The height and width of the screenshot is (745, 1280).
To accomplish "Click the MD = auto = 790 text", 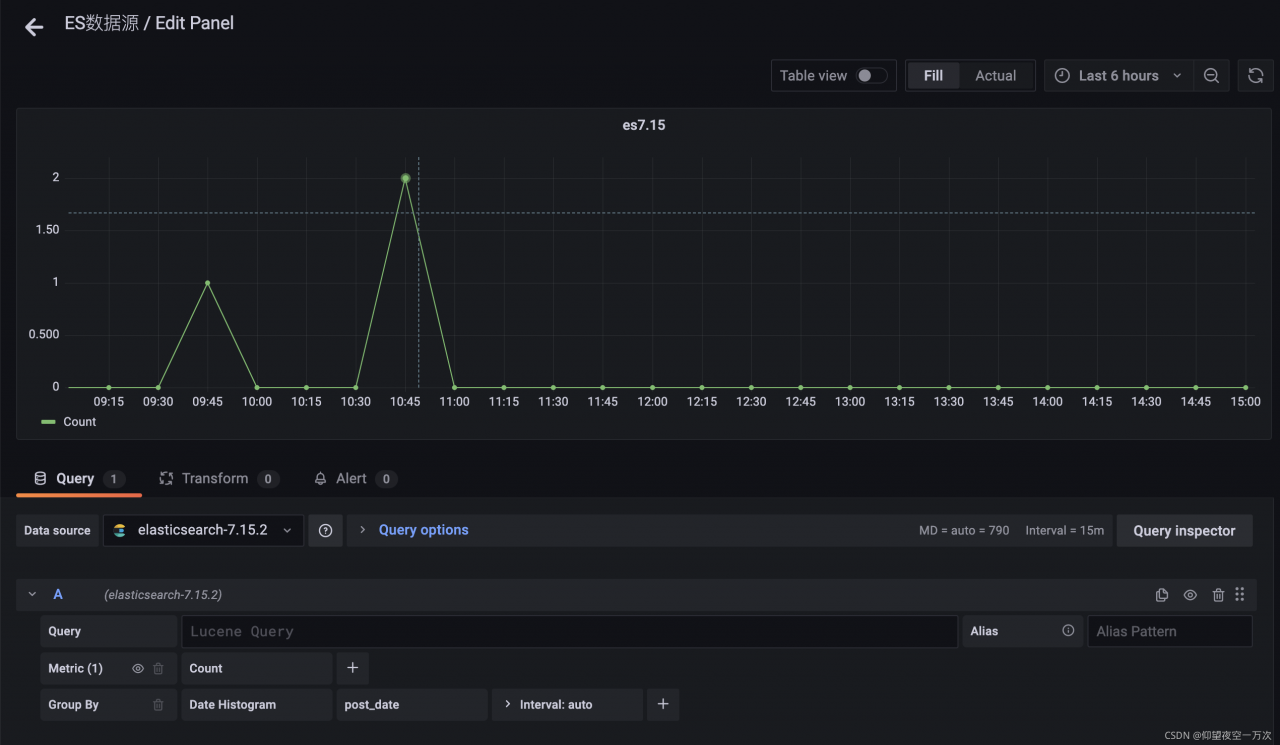I will (964, 531).
